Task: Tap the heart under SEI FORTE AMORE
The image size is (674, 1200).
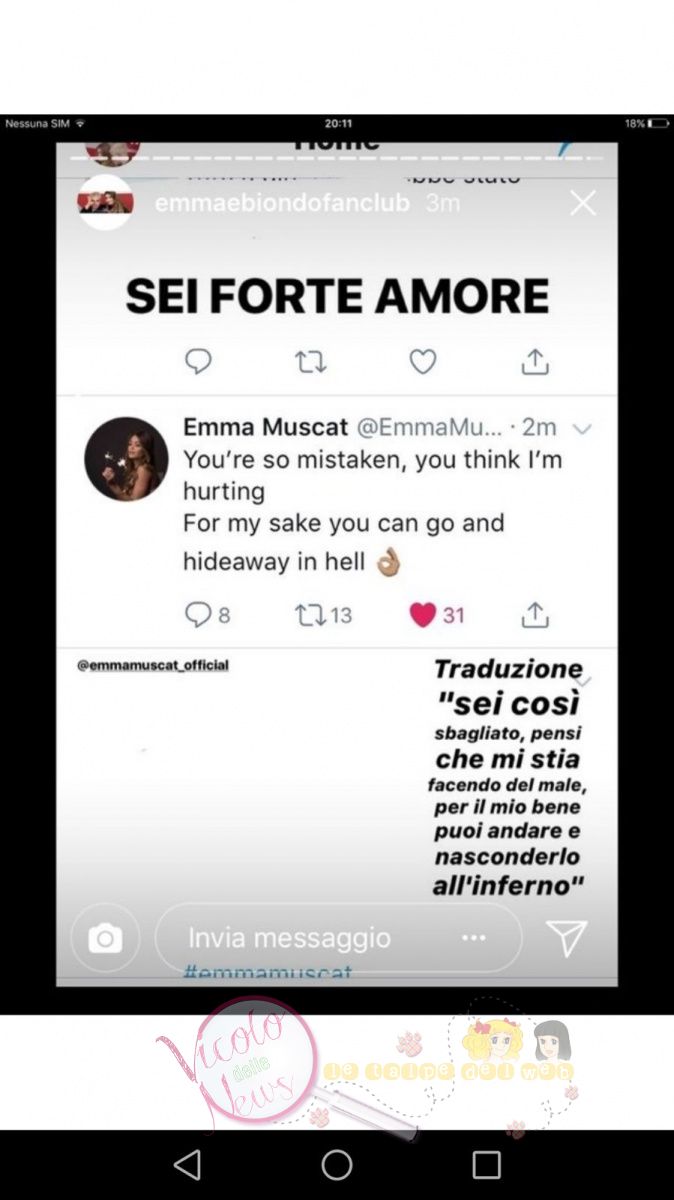Action: point(423,362)
